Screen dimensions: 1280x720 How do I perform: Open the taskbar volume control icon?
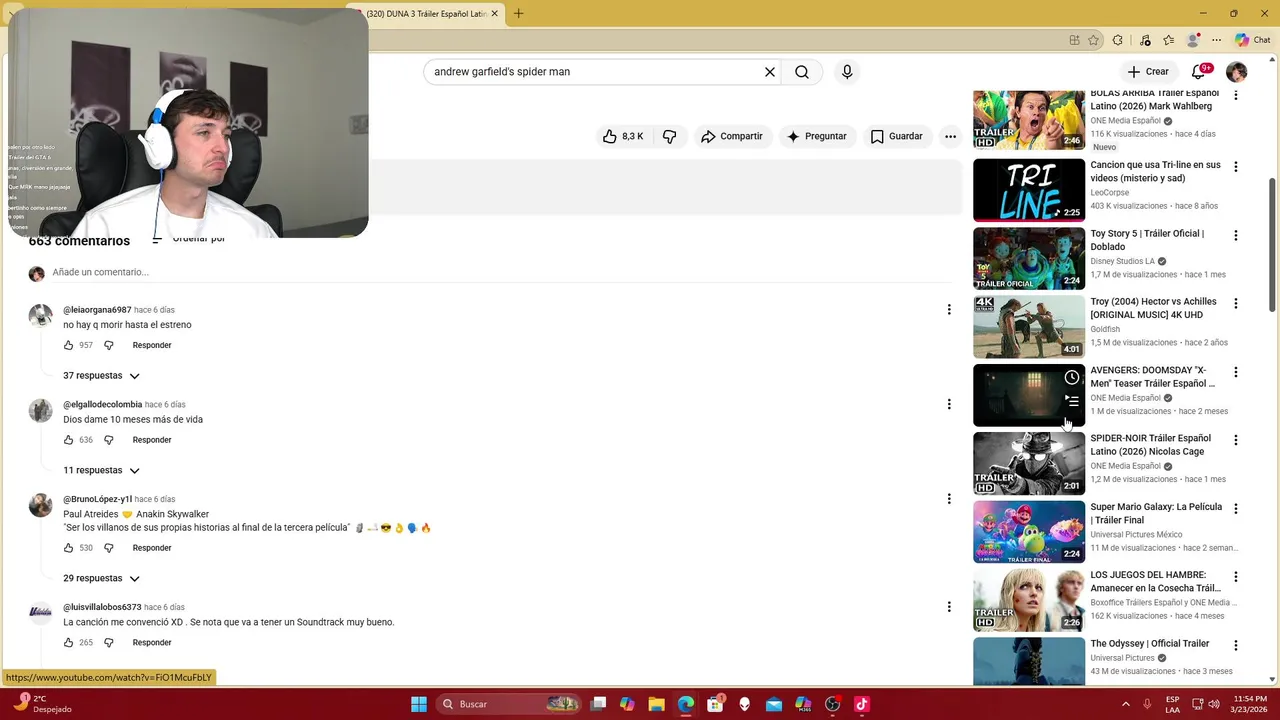(1215, 704)
